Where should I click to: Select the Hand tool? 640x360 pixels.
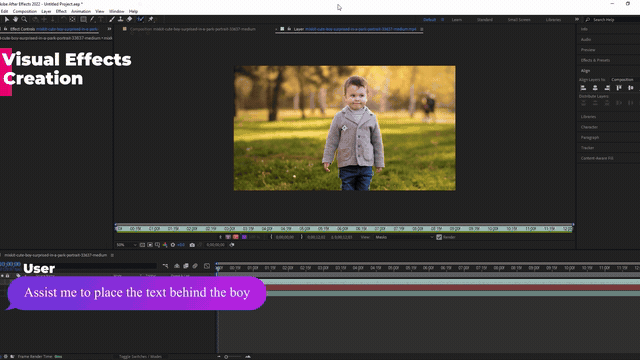tap(16, 19)
